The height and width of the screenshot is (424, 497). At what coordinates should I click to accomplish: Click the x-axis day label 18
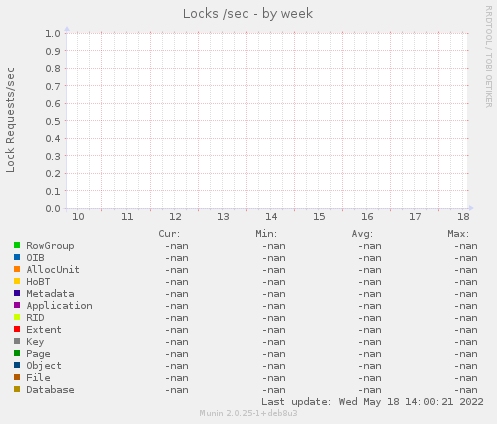(463, 217)
